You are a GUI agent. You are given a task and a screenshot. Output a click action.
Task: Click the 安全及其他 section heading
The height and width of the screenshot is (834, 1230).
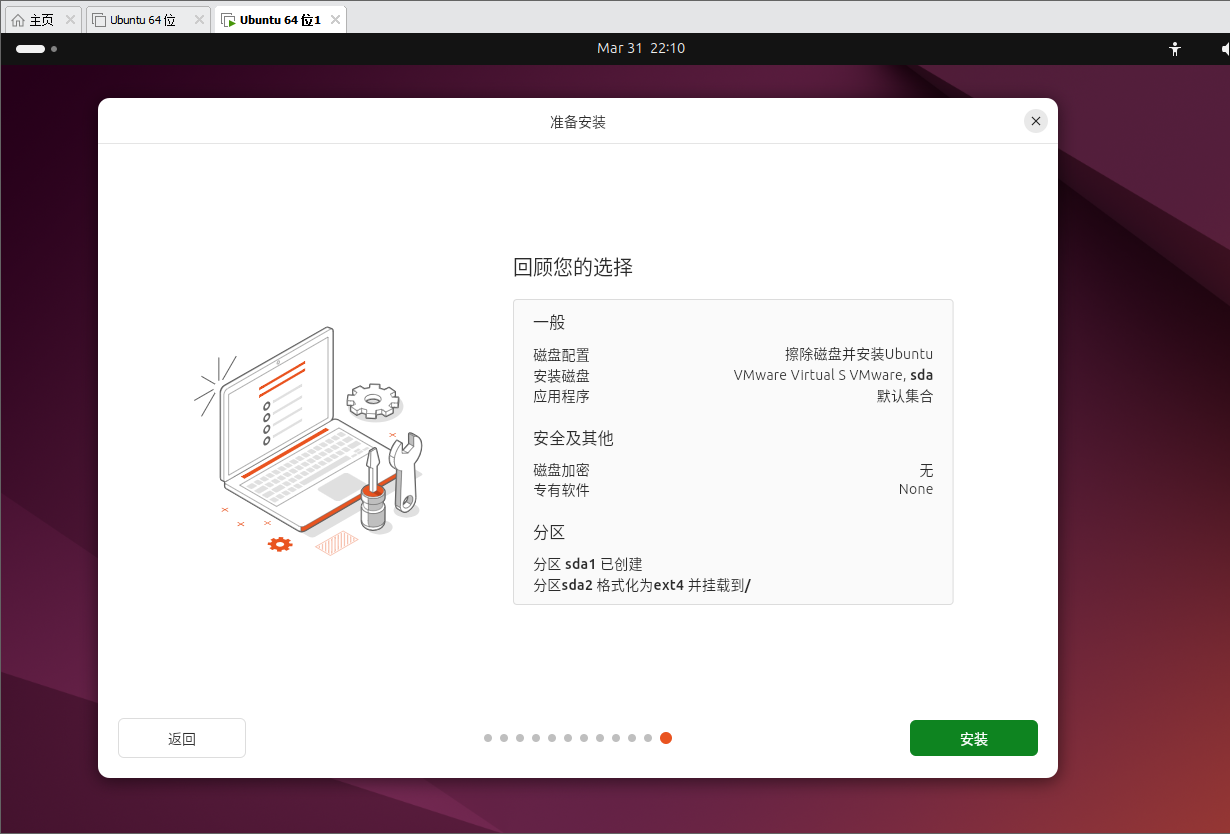tap(573, 438)
